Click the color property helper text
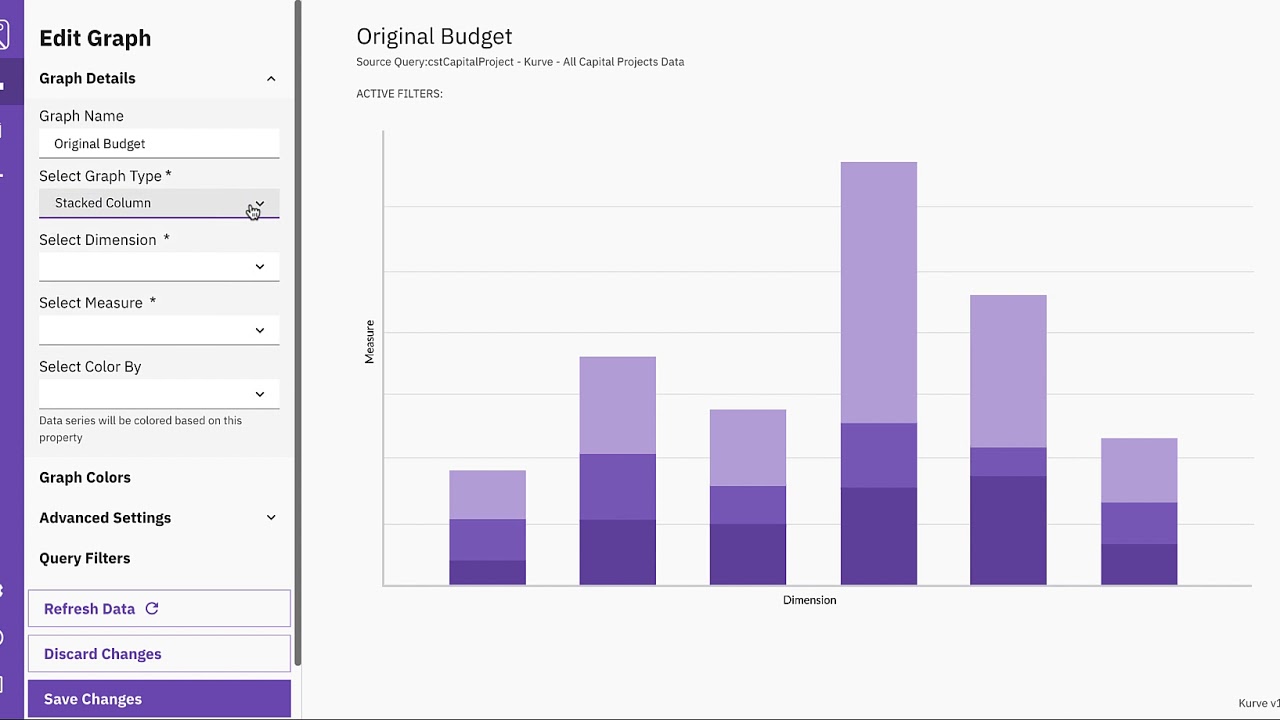Image resolution: width=1280 pixels, height=720 pixels. point(140,429)
